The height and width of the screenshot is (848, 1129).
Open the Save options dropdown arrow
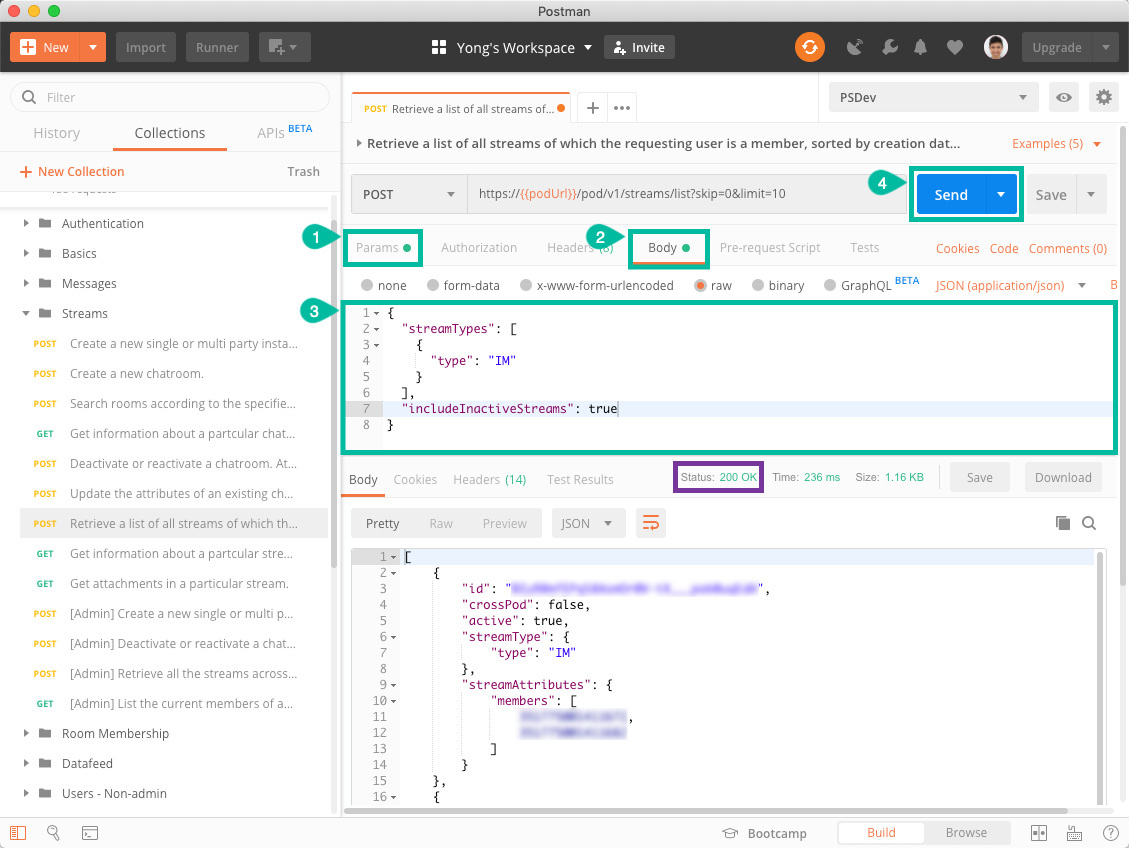1091,194
